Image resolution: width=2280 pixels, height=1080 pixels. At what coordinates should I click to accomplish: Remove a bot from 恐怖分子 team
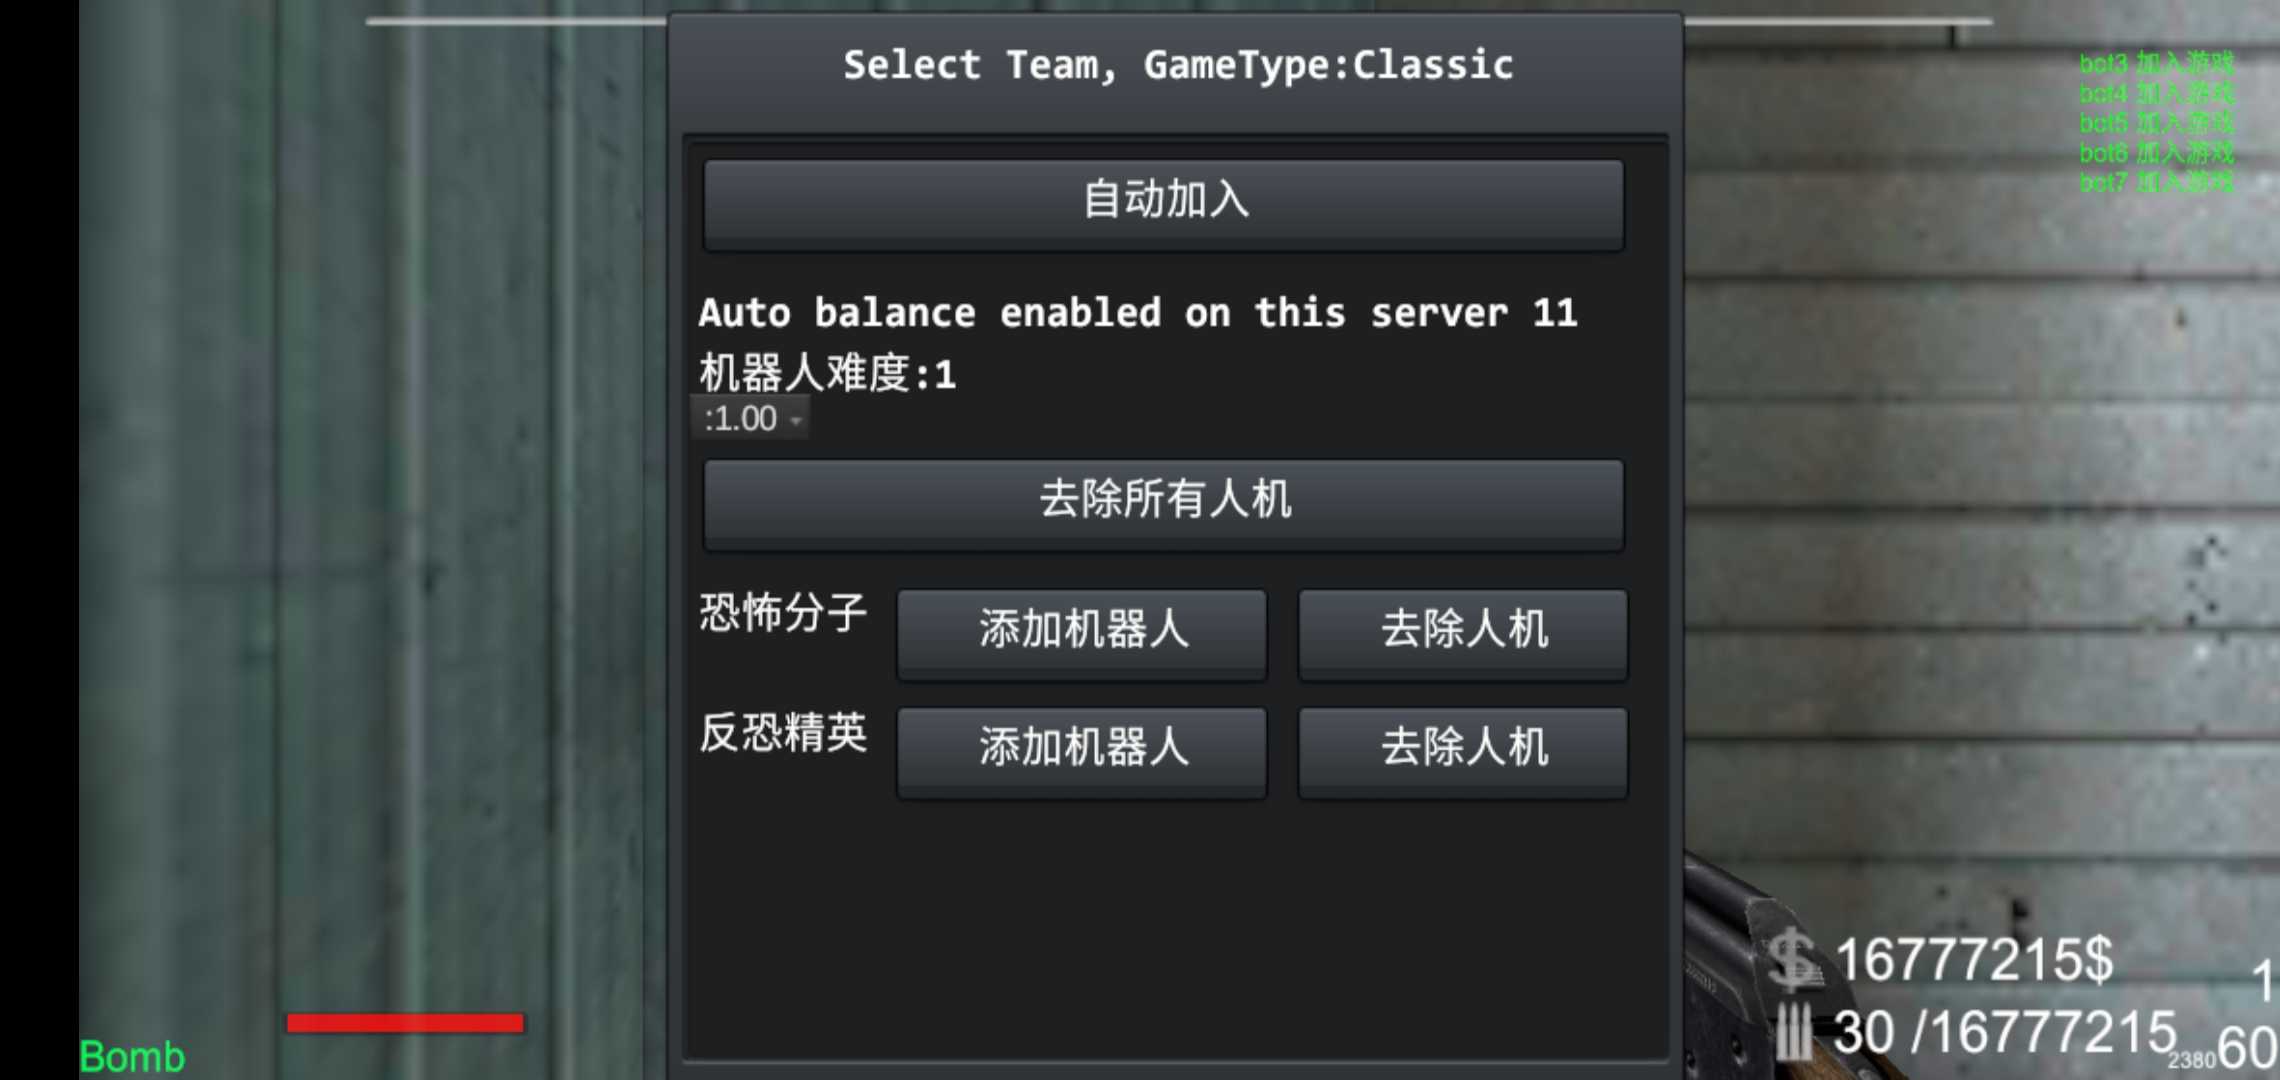[1462, 634]
